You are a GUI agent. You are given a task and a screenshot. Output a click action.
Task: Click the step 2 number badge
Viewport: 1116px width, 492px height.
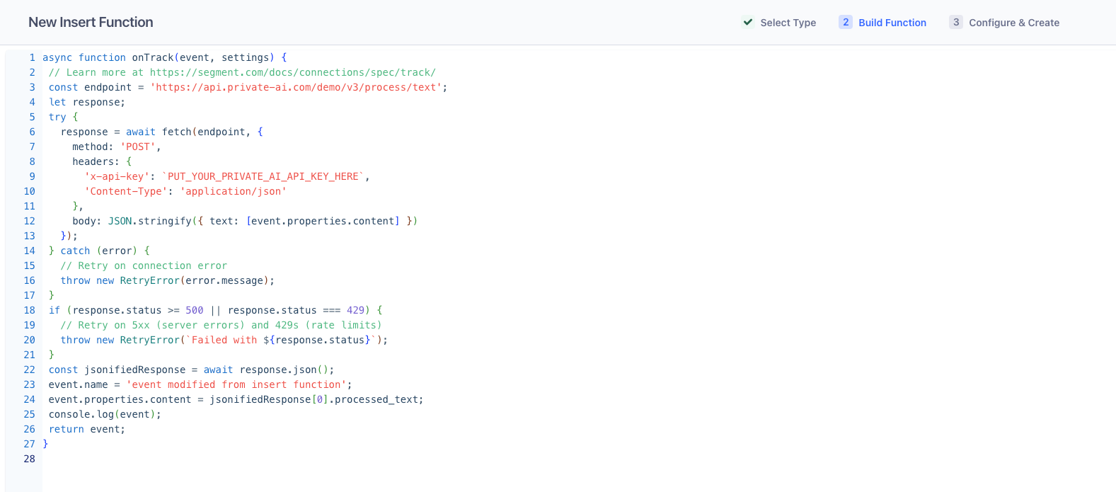(846, 23)
